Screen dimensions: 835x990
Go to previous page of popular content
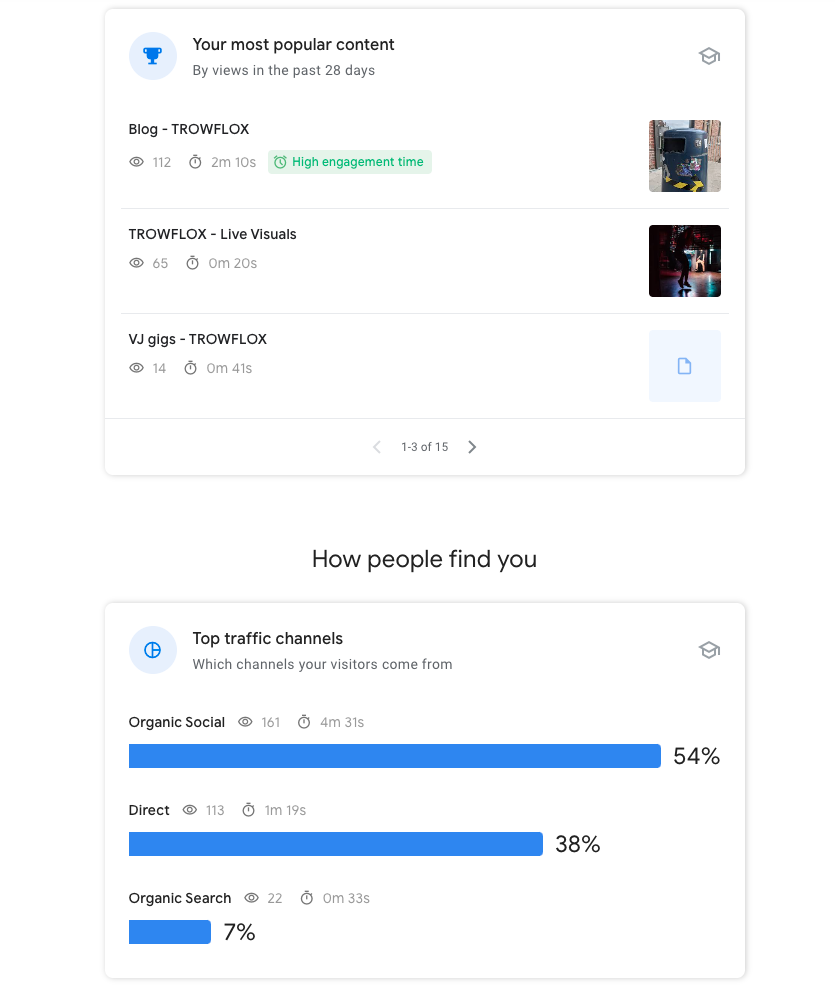coord(377,447)
